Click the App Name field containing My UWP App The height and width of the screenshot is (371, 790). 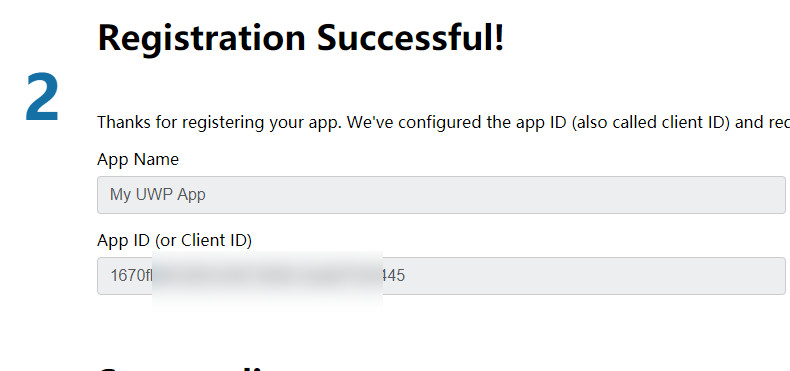click(441, 195)
